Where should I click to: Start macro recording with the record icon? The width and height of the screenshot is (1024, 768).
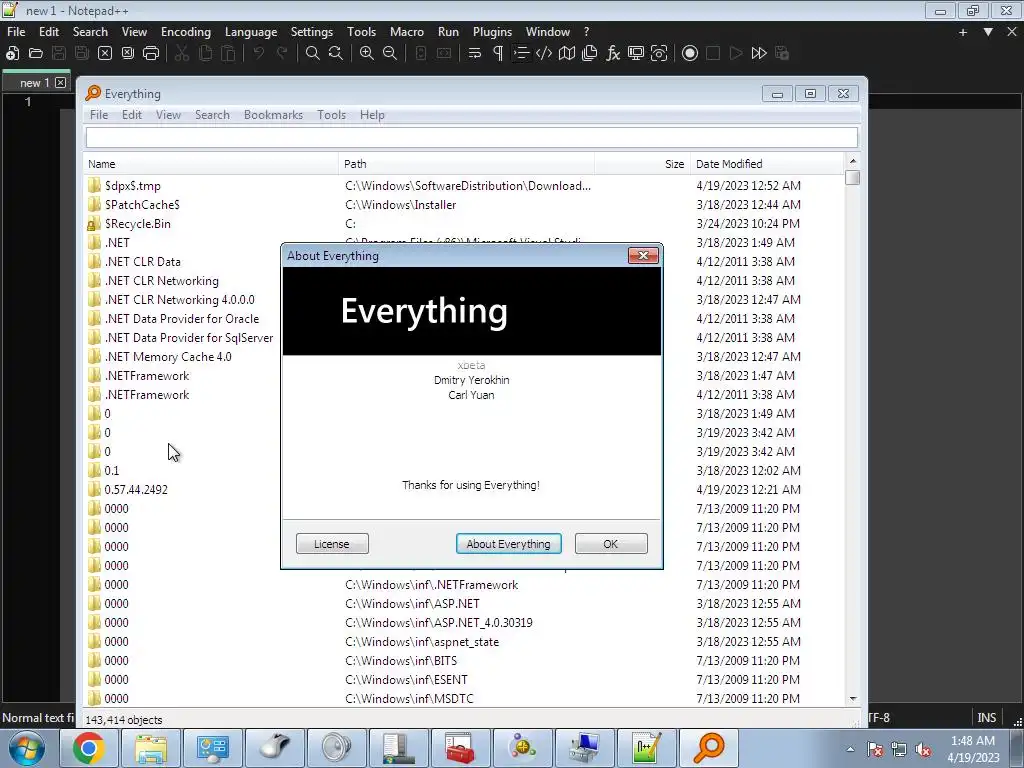(x=690, y=54)
